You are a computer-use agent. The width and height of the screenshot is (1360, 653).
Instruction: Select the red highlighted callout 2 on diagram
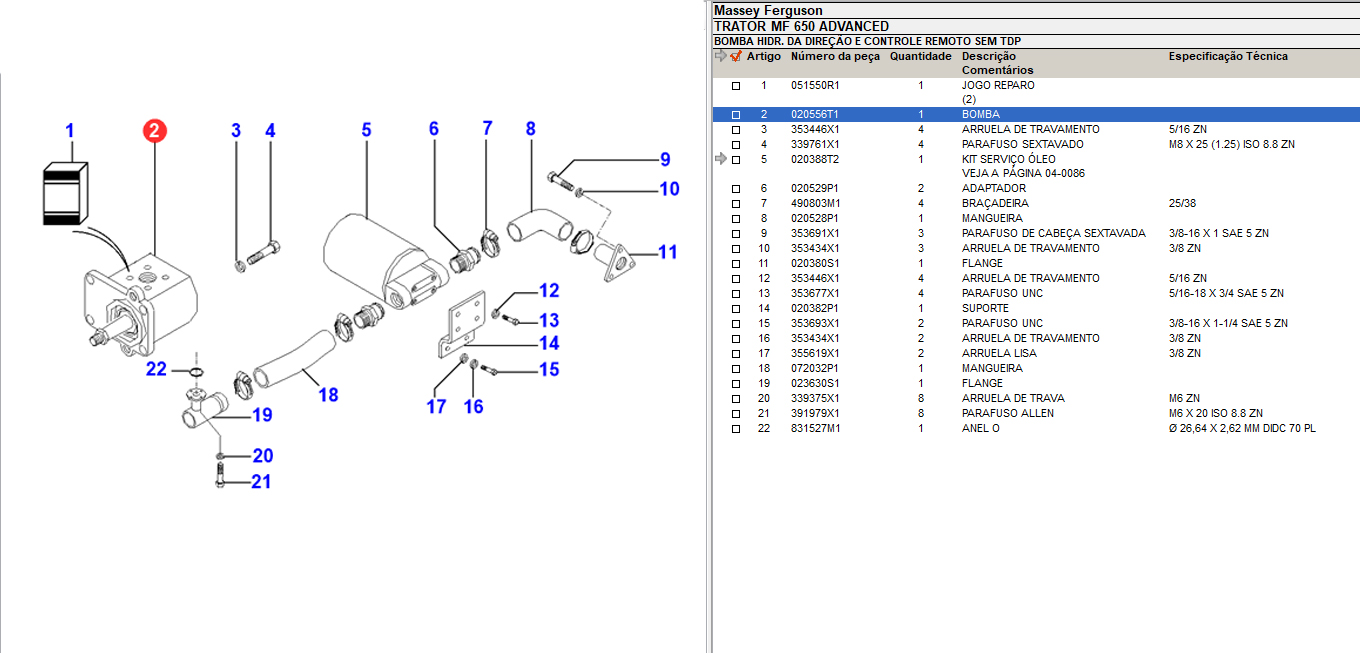click(154, 131)
